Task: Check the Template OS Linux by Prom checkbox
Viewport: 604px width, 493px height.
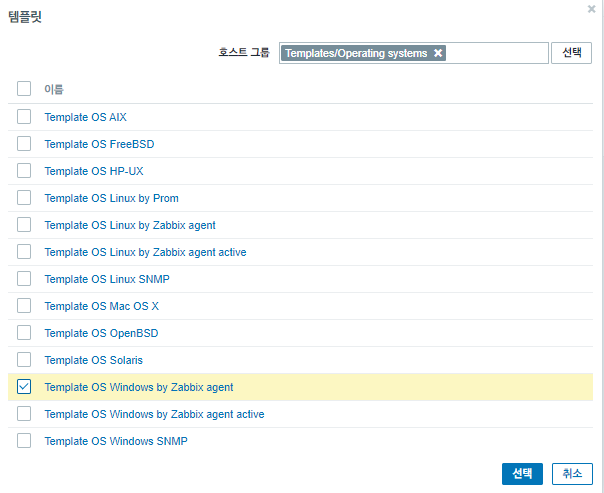Action: coord(24,198)
